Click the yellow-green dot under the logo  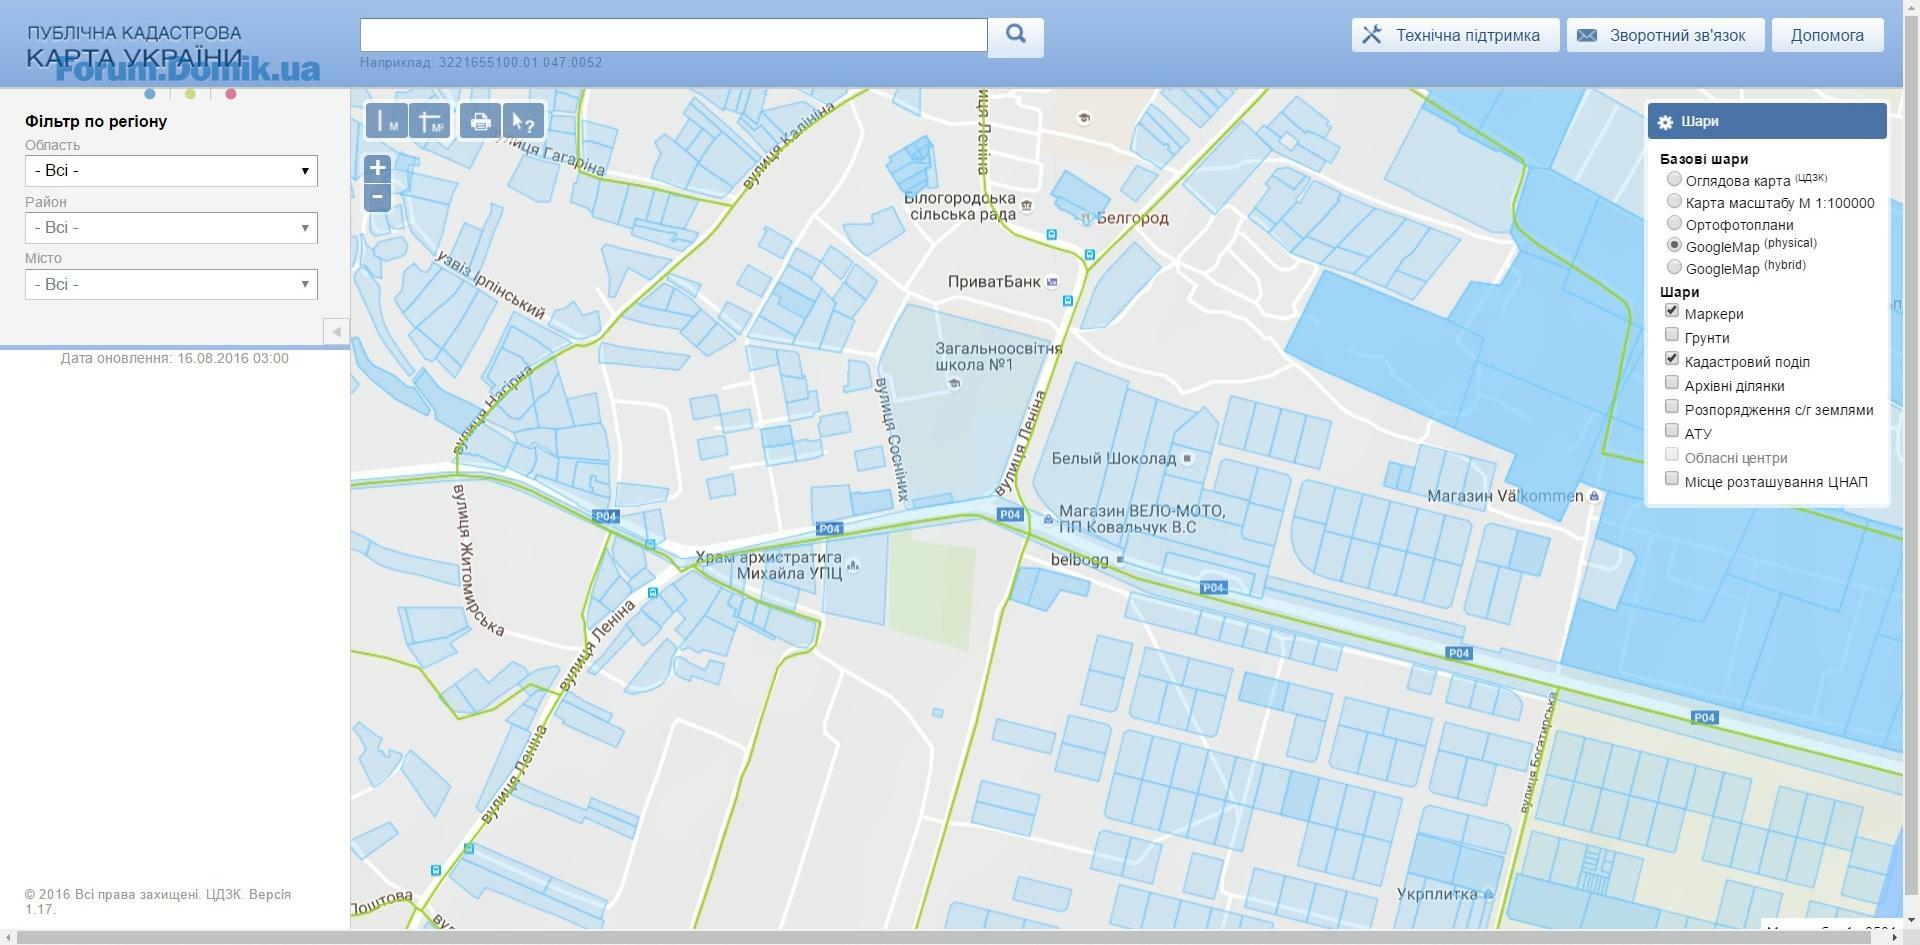pyautogui.click(x=190, y=94)
